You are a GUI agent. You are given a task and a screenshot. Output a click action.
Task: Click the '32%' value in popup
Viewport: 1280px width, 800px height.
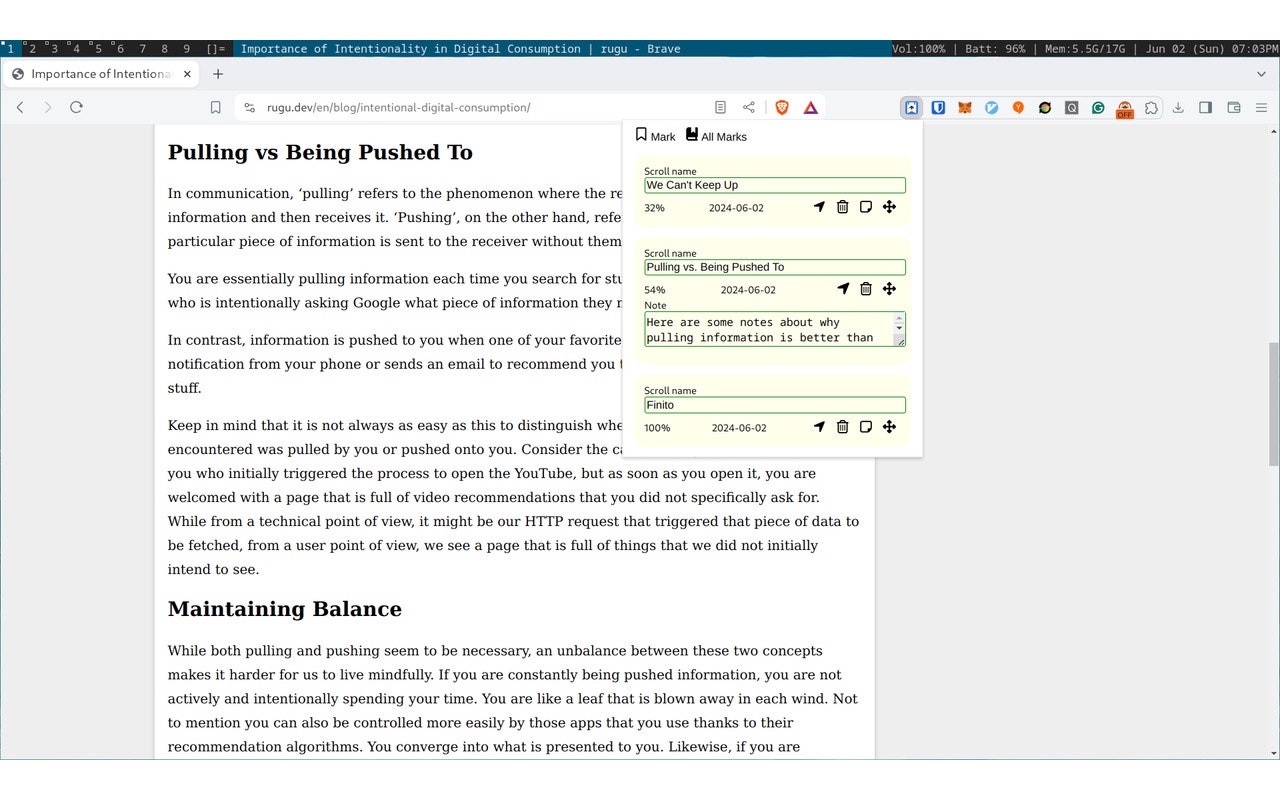pyautogui.click(x=654, y=208)
